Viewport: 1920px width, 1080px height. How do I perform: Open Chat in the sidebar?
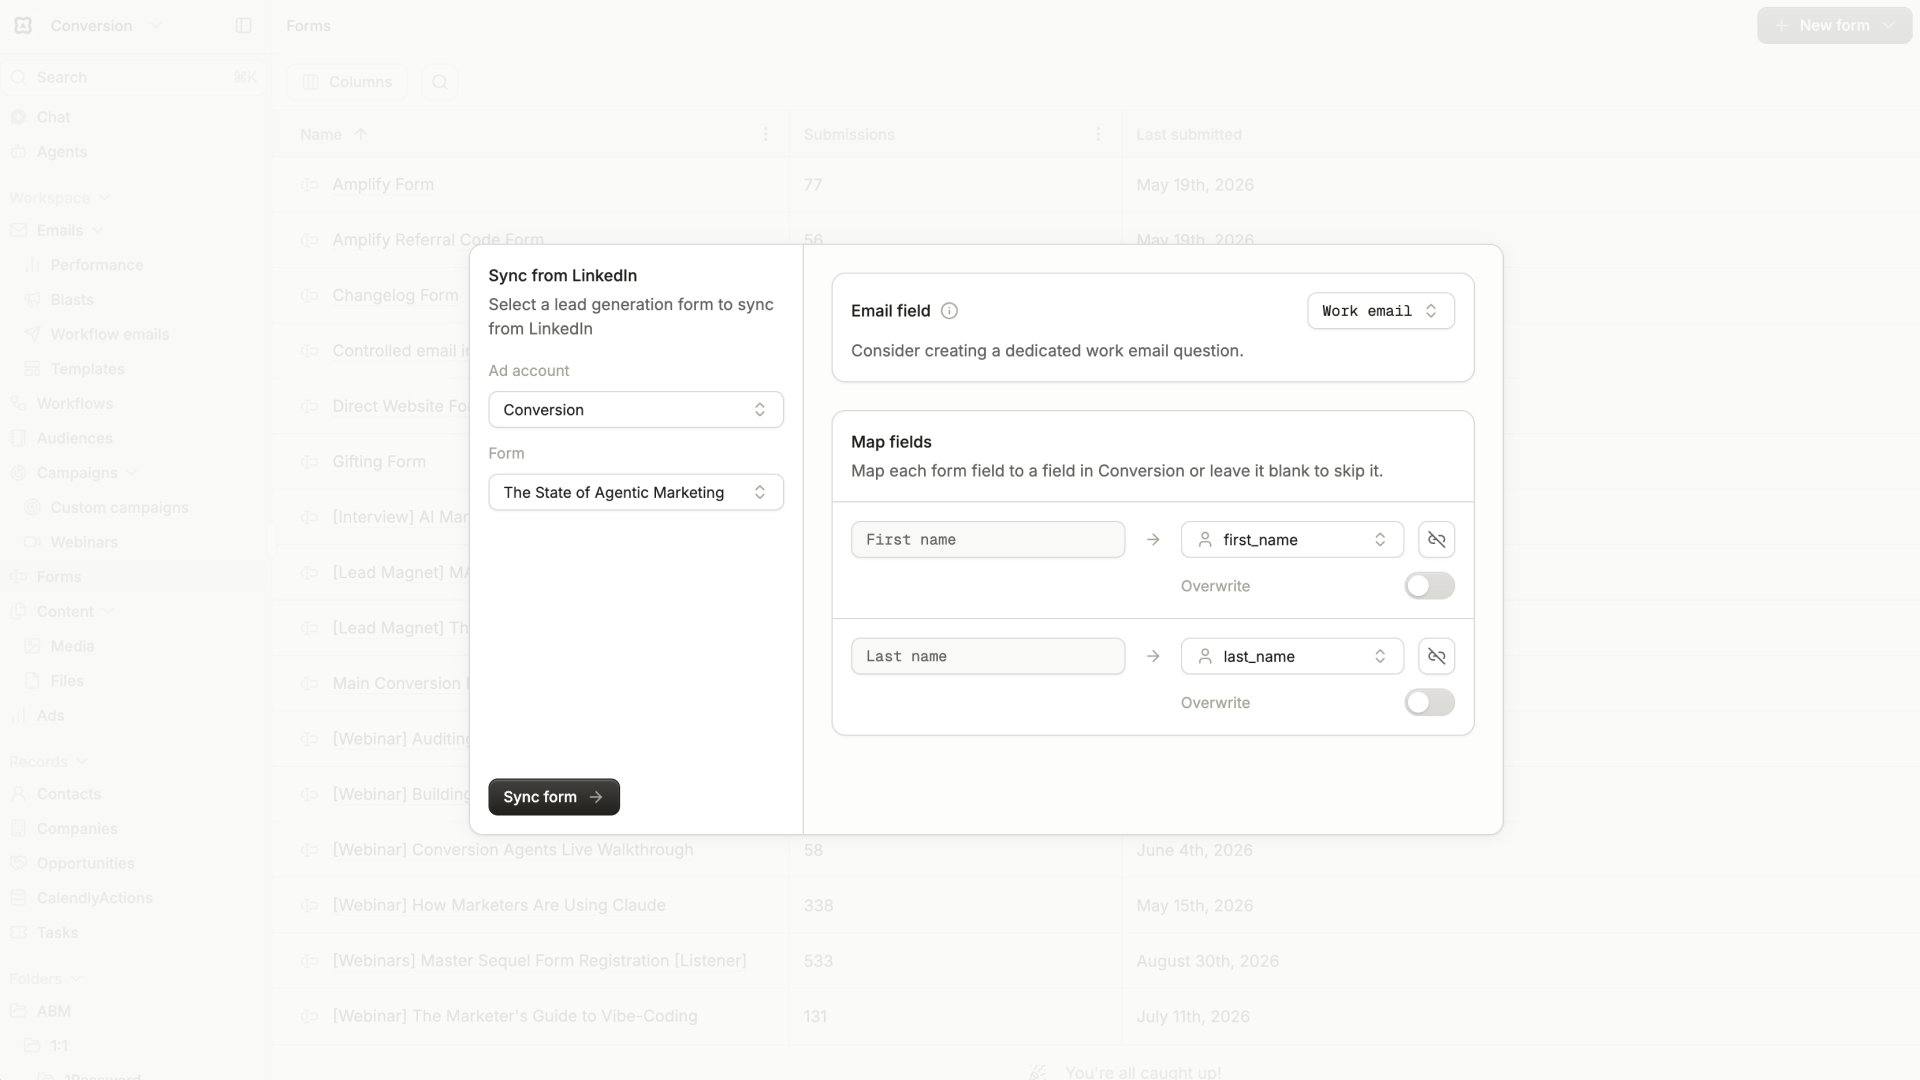click(x=54, y=118)
